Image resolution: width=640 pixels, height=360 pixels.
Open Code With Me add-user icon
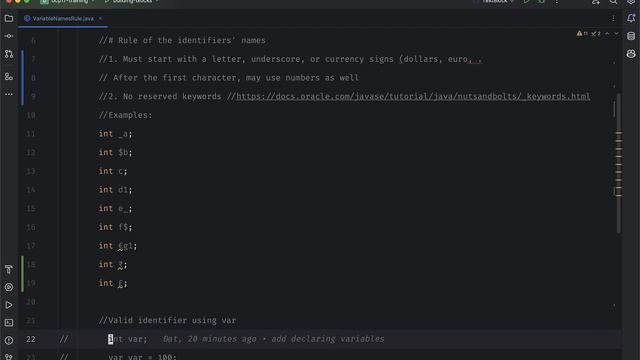point(596,2)
